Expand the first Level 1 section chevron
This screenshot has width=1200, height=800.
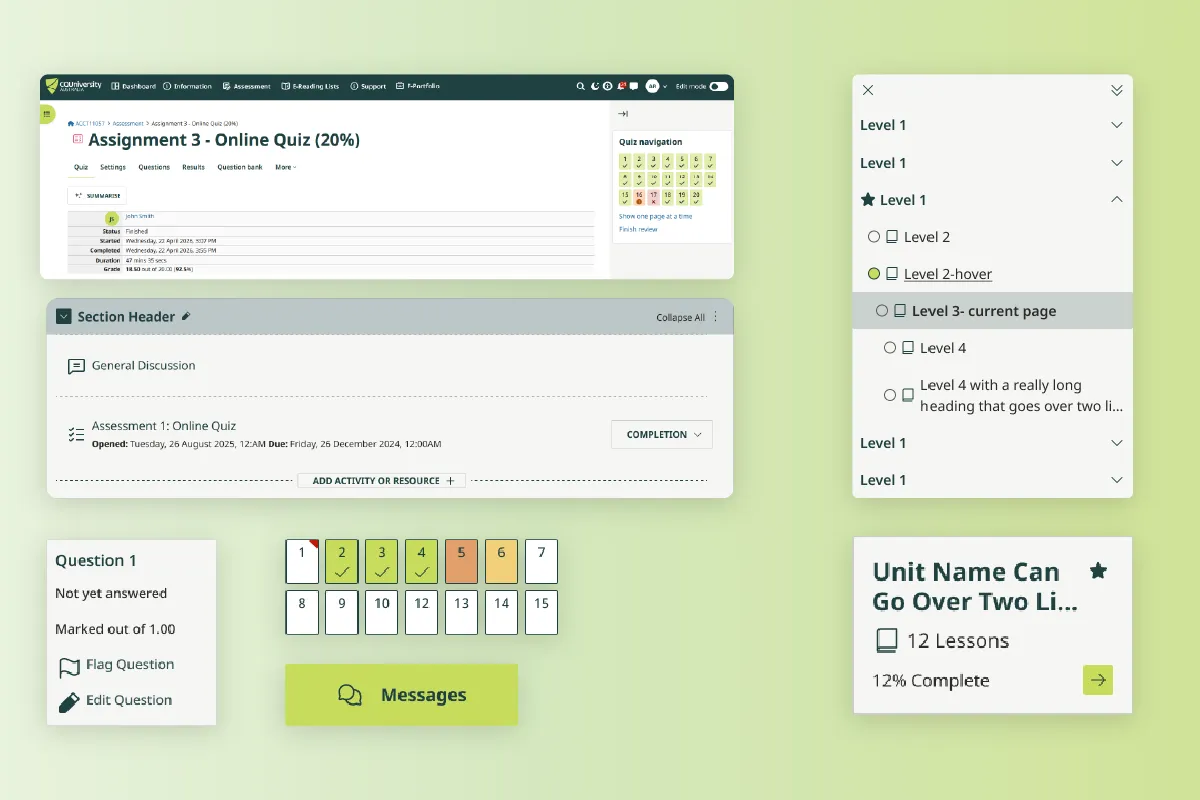[x=1117, y=125]
